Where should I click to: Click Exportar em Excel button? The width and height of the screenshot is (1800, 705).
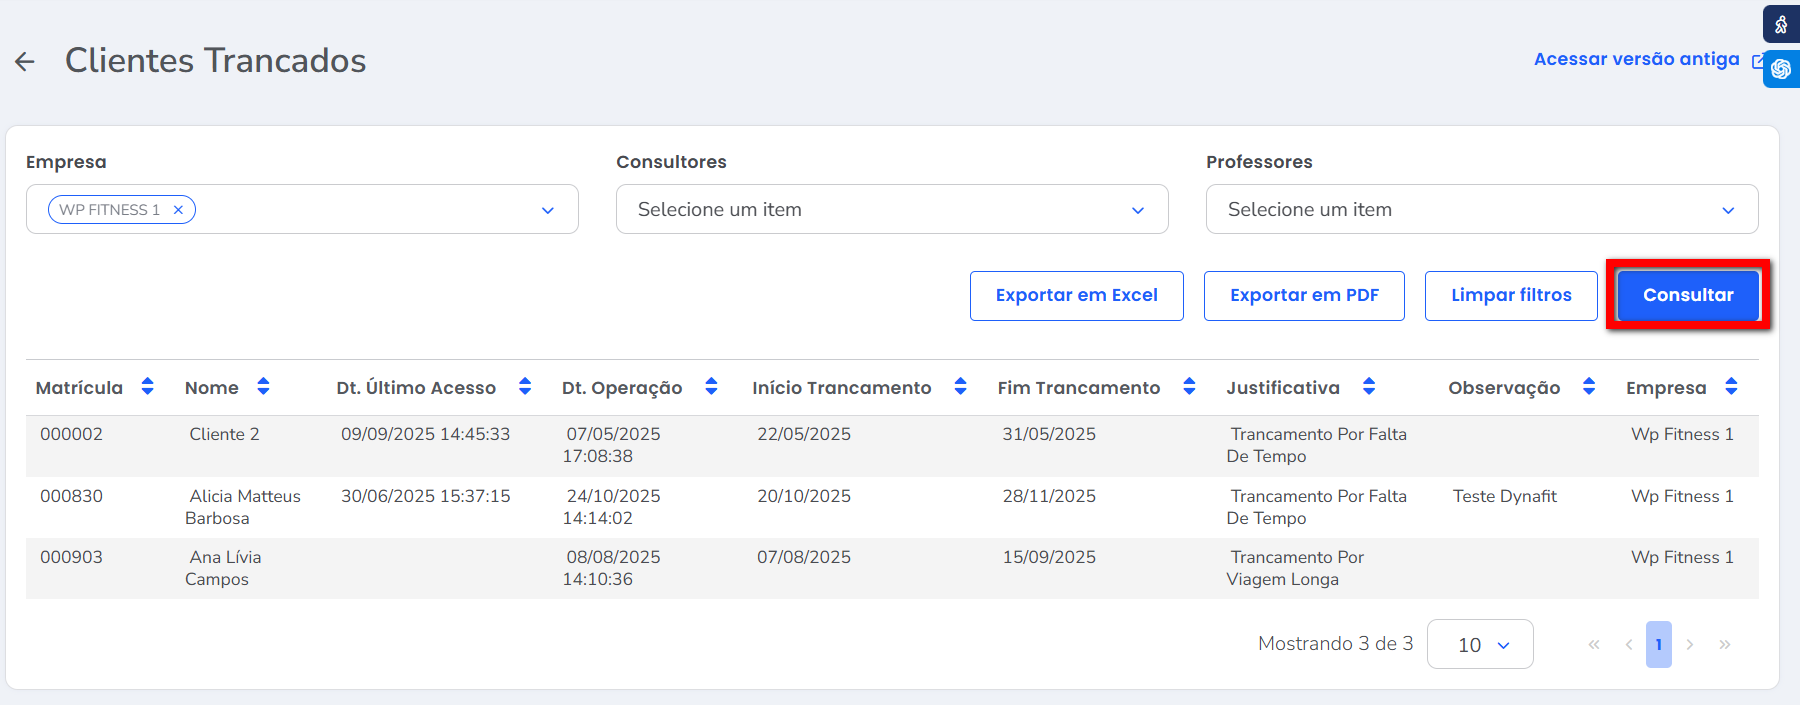(1076, 296)
